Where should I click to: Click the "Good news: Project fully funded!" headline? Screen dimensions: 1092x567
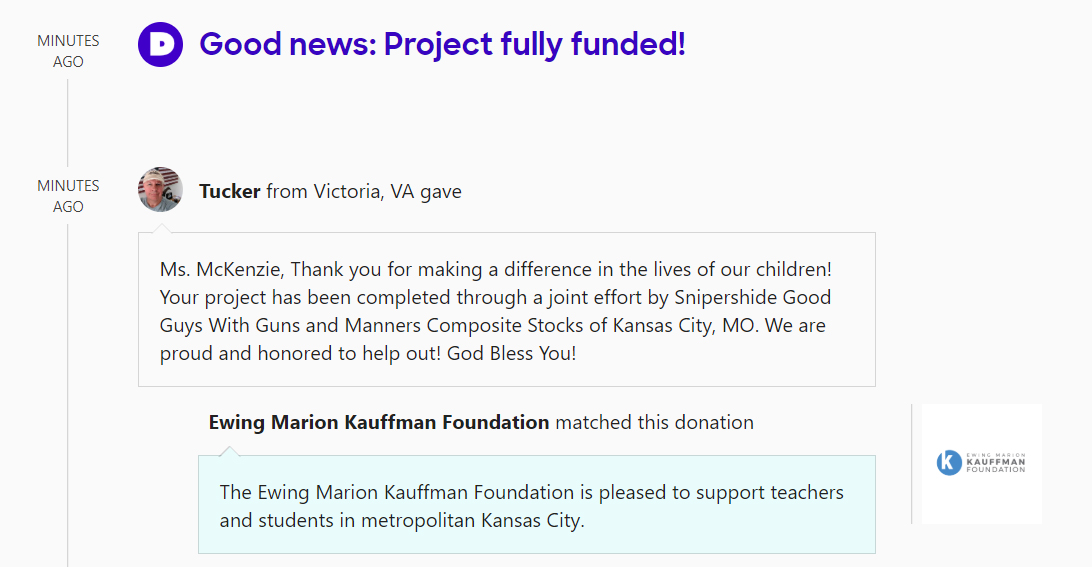pyautogui.click(x=442, y=45)
